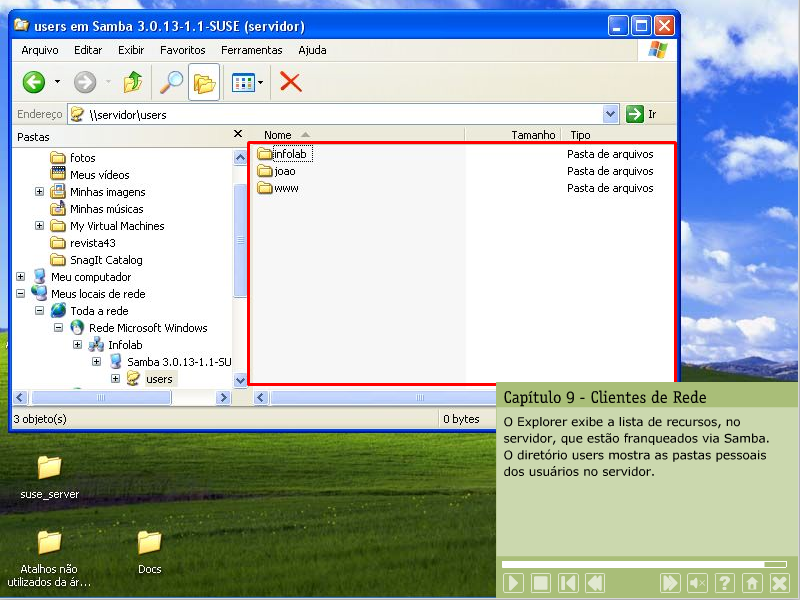Open the Favoritos menu
The height and width of the screenshot is (600, 800).
click(182, 50)
